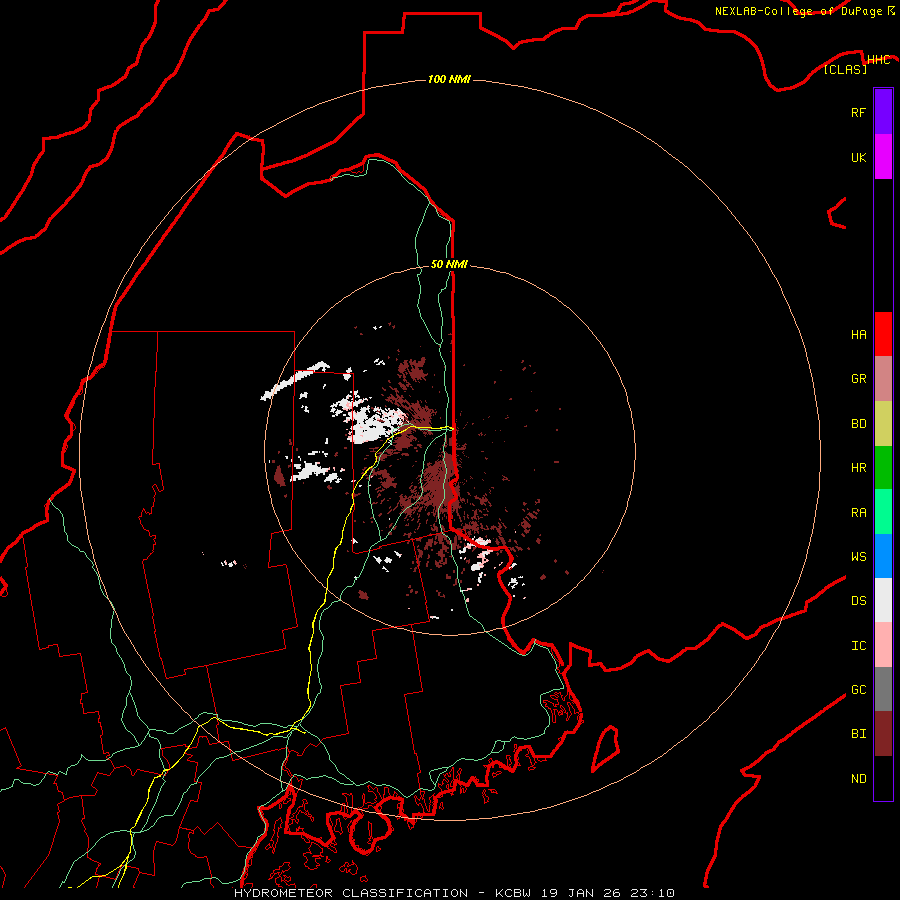Click the HR legend label

pyautogui.click(x=858, y=468)
